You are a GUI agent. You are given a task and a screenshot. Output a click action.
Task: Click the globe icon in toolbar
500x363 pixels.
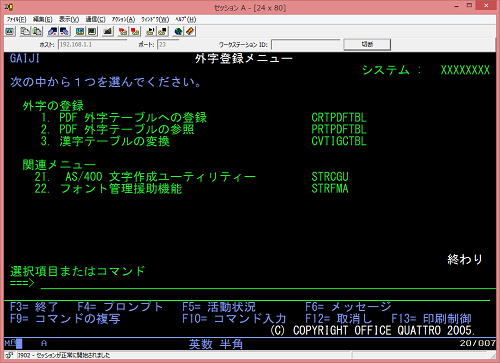[x=178, y=32]
